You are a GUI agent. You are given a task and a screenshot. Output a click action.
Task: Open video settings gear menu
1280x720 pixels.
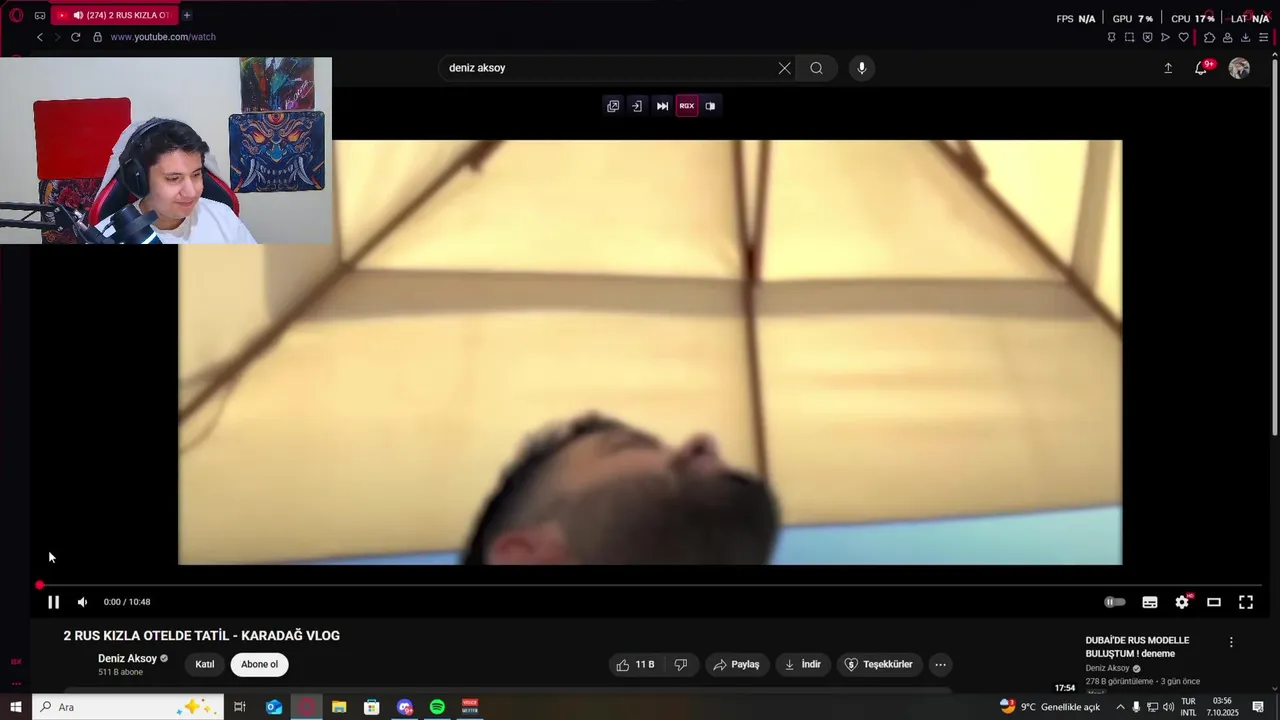(1182, 602)
